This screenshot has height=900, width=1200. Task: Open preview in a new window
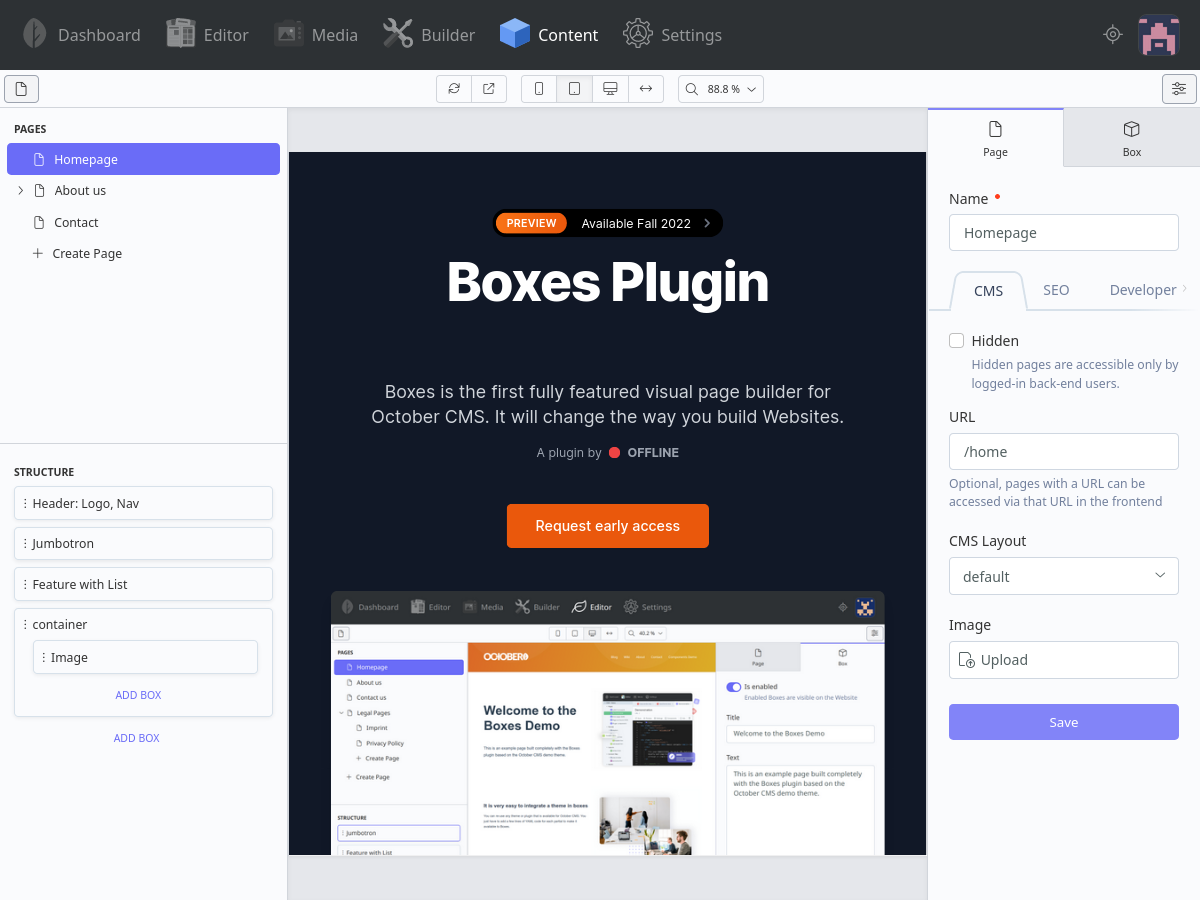click(489, 89)
